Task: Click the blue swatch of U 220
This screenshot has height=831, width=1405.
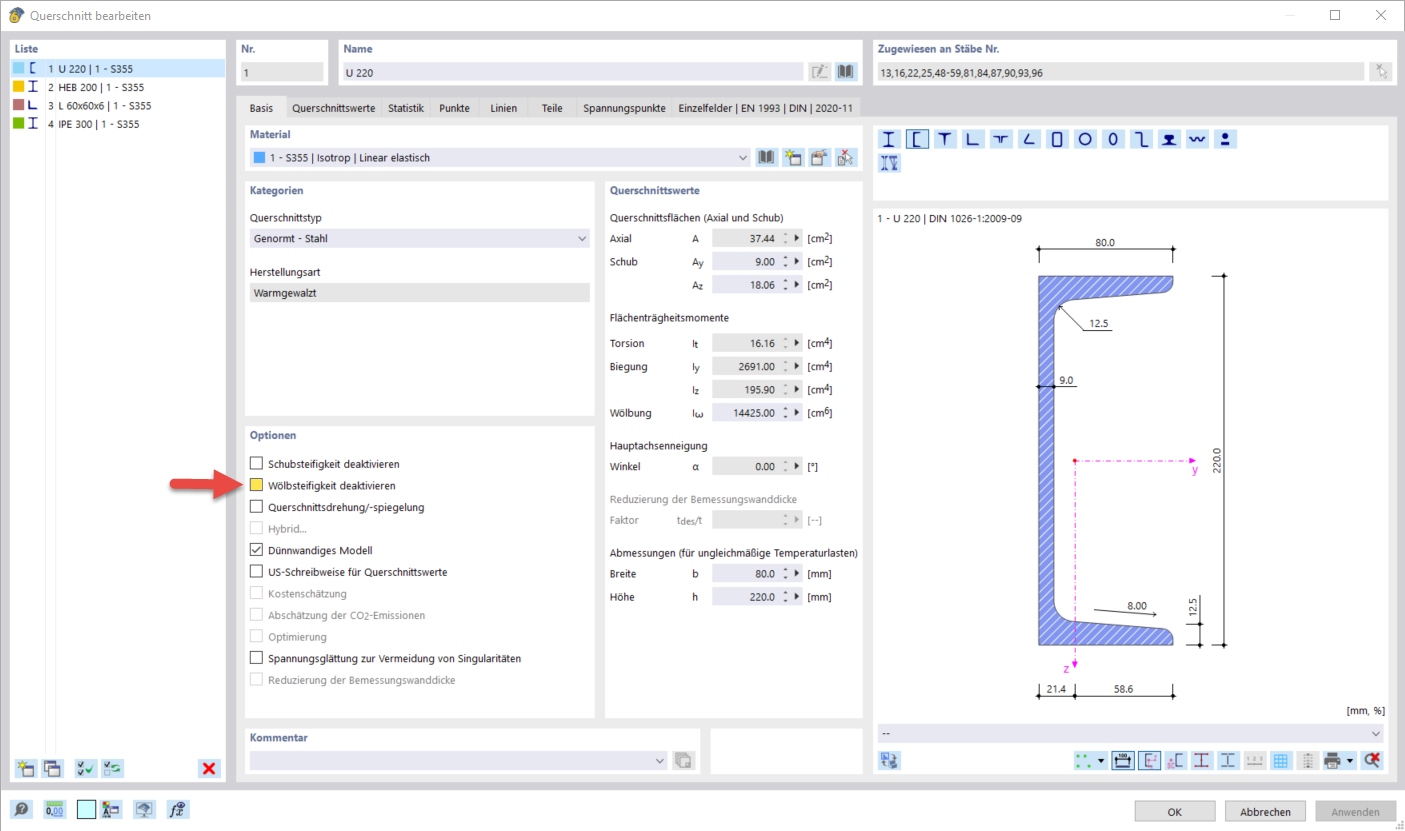Action: click(18, 68)
